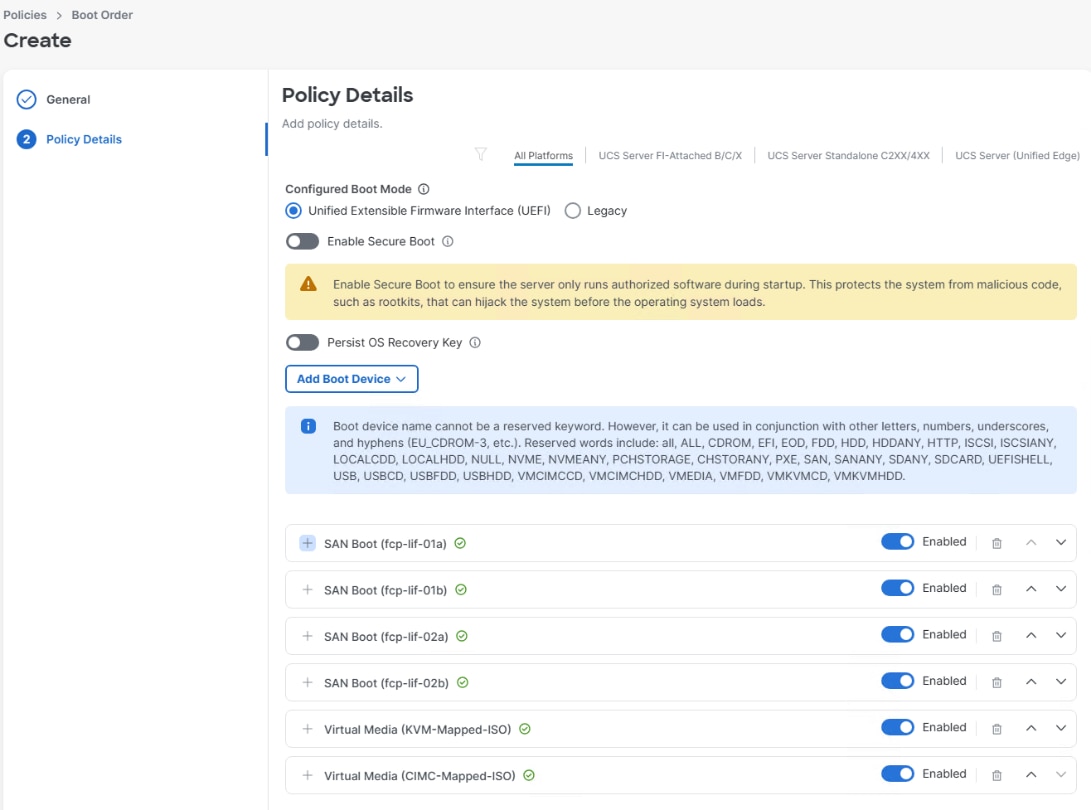Open UCS Server (Unified Edge) tab
This screenshot has width=1091, height=810.
[1017, 156]
